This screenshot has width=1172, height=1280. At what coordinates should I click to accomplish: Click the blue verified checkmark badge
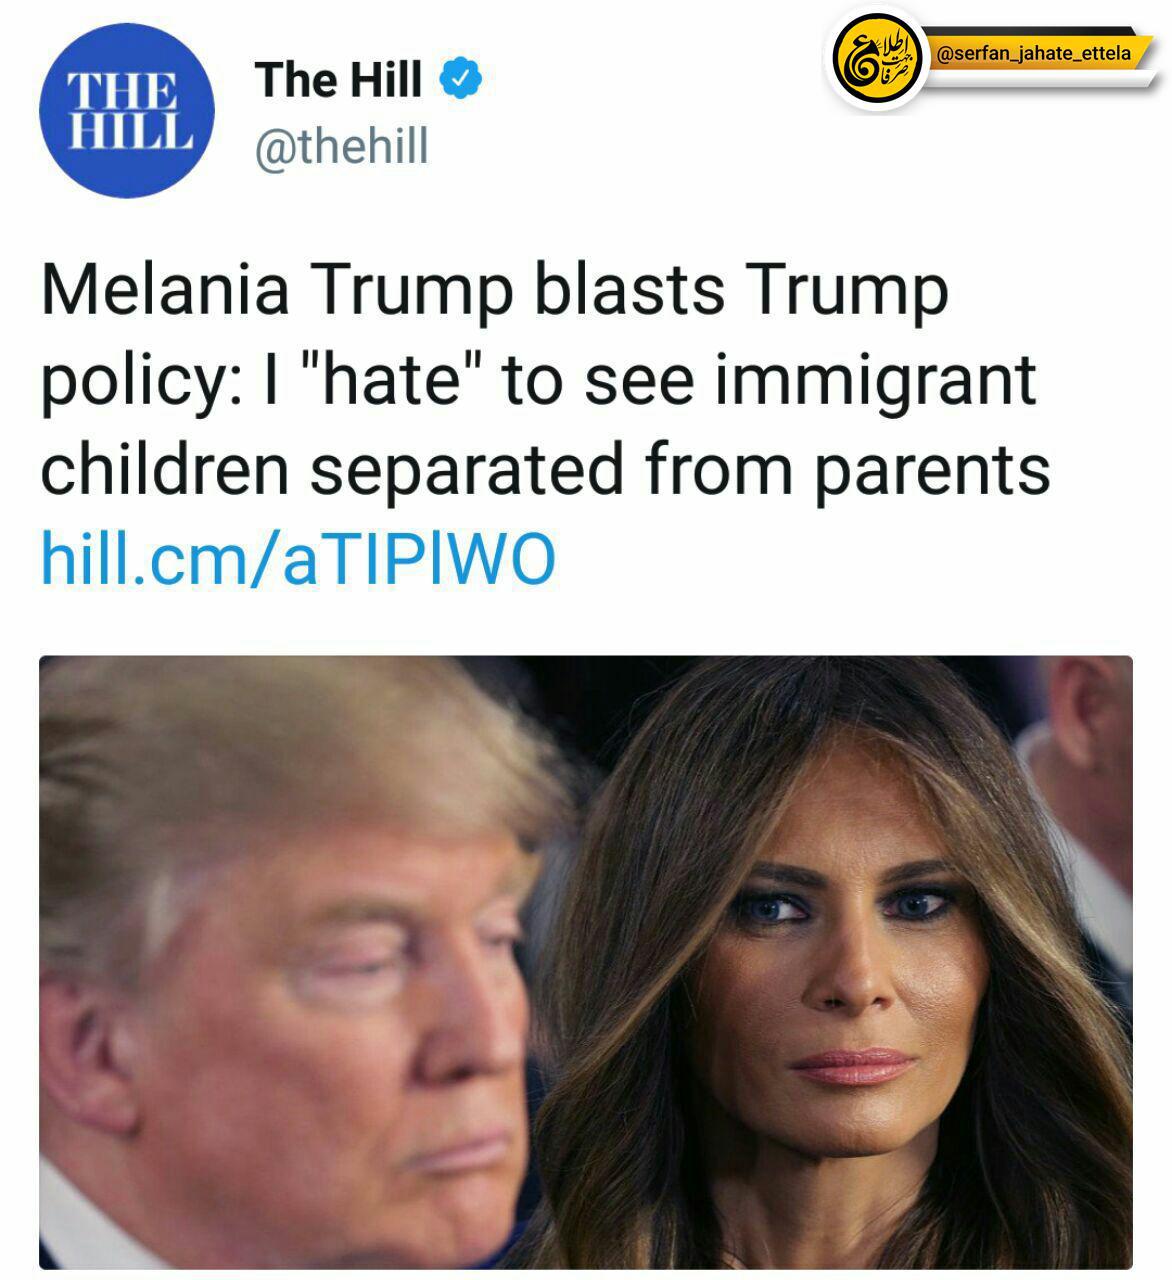[x=461, y=78]
